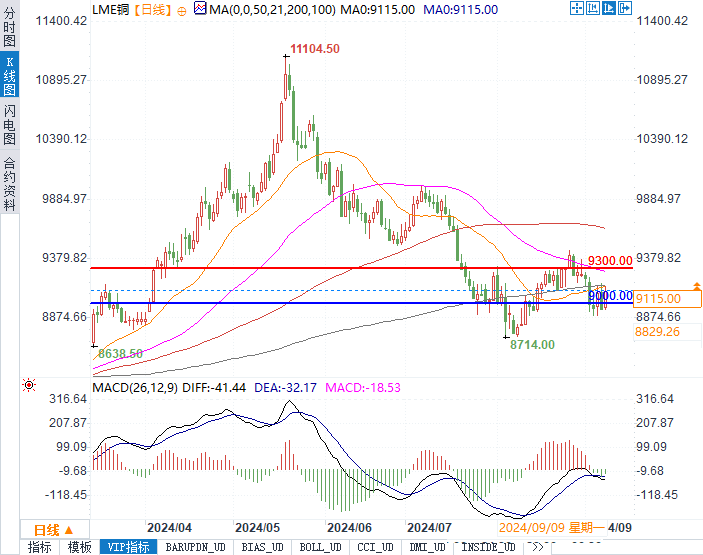Click the 11104.50 high price label
The image size is (703, 555).
[x=315, y=49]
